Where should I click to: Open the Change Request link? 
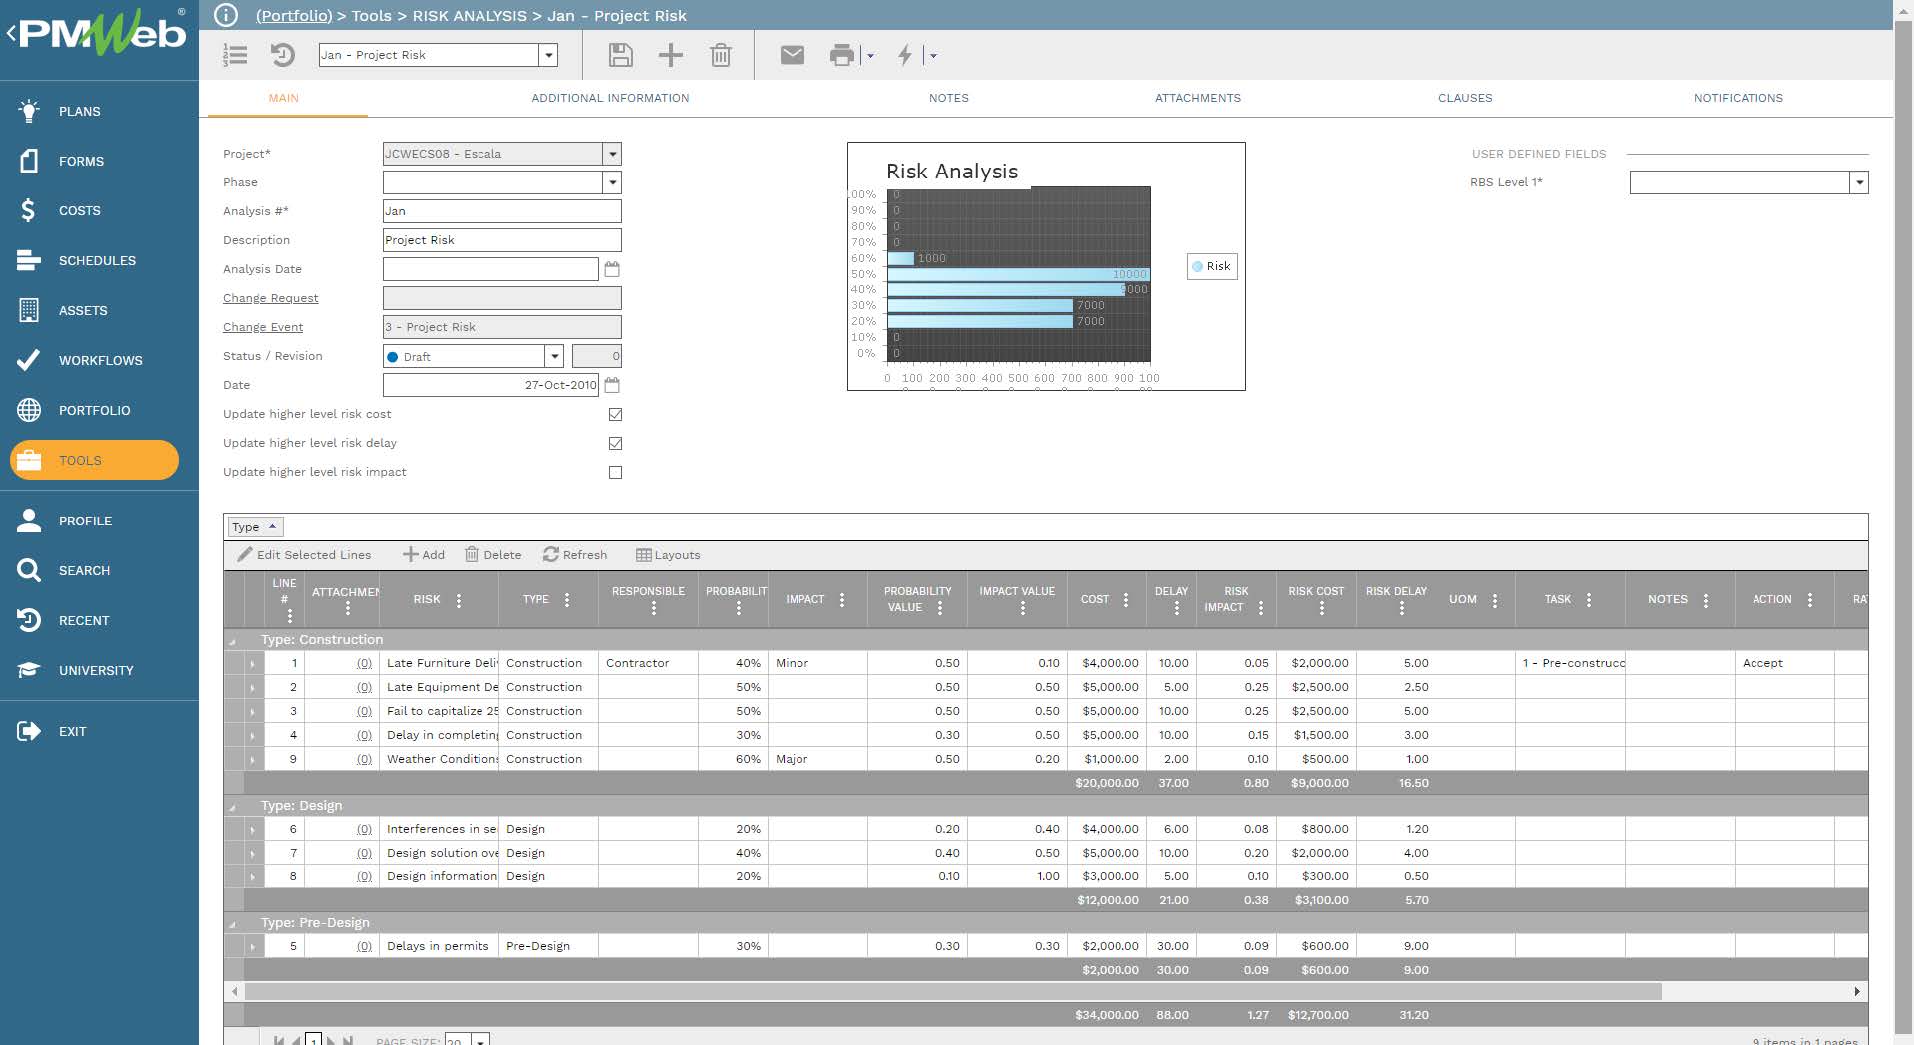coord(270,298)
